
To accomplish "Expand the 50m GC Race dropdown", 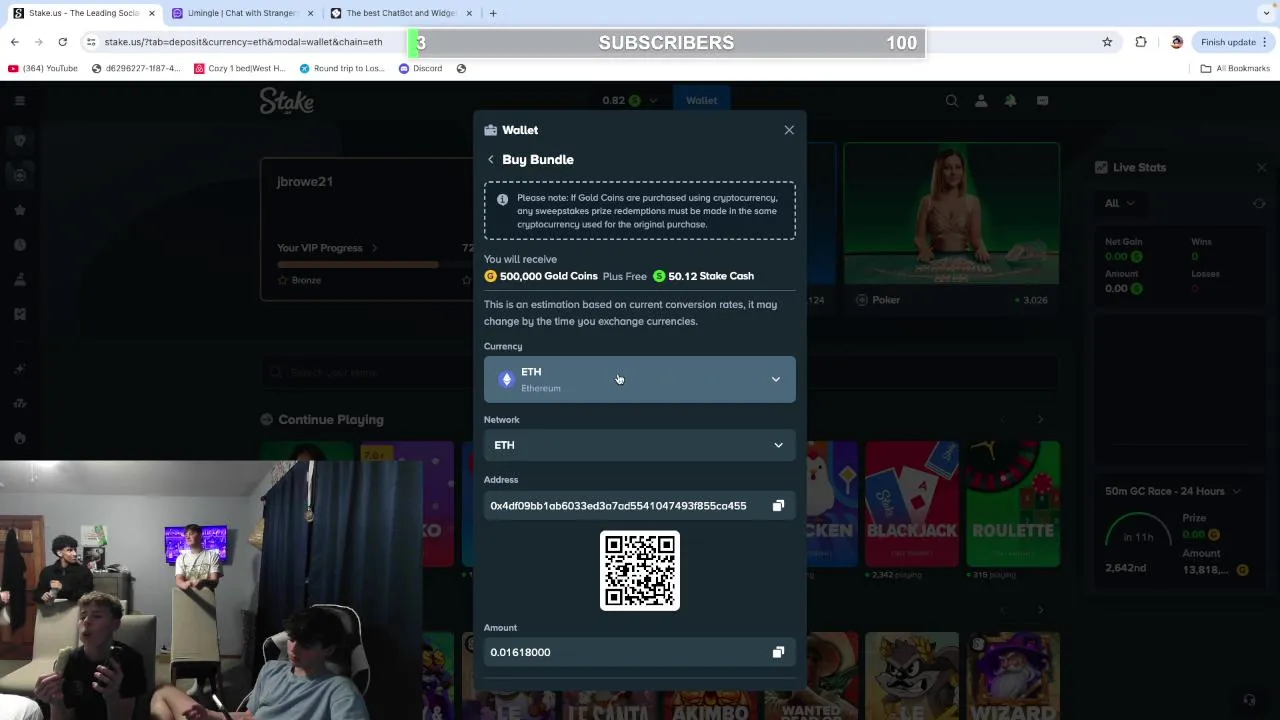I will point(1173,491).
